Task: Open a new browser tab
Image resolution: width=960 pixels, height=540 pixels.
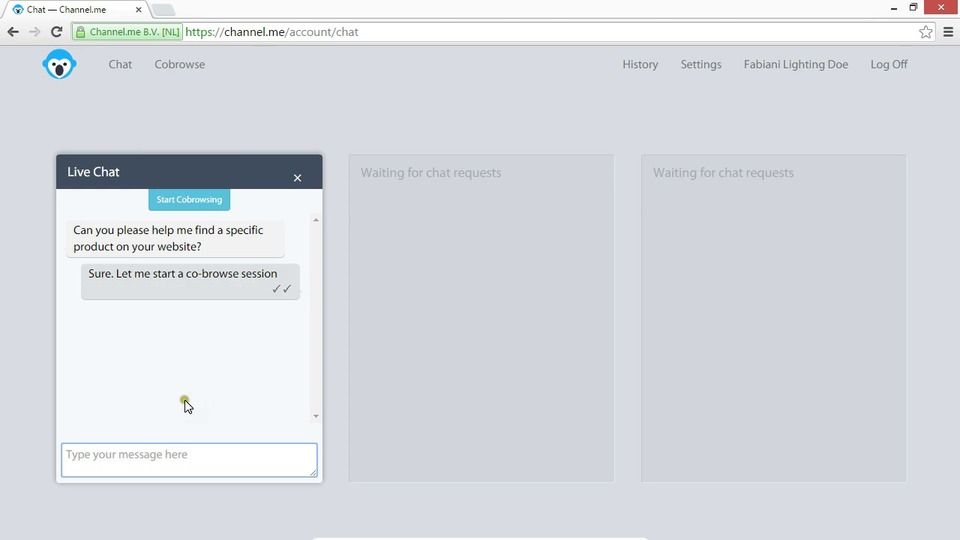Action: pyautogui.click(x=163, y=10)
